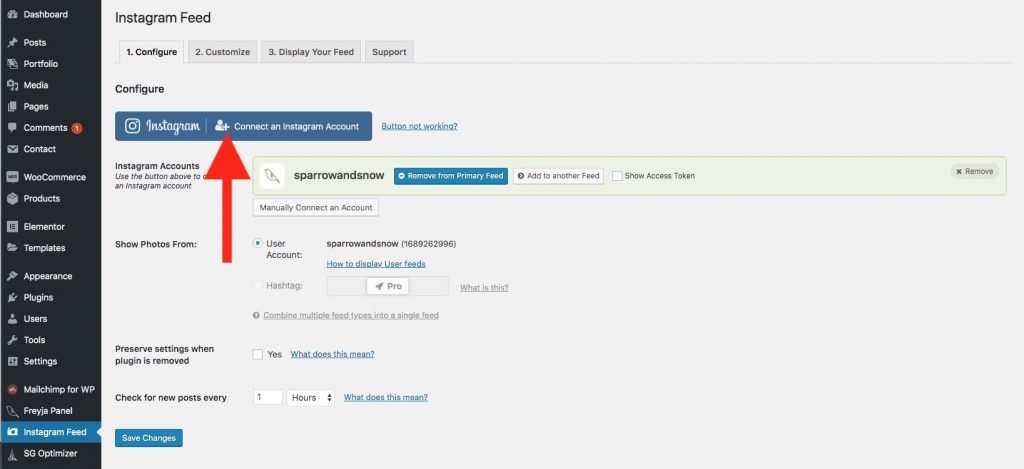The height and width of the screenshot is (469, 1024).
Task: Open the Support tab
Action: coord(389,52)
